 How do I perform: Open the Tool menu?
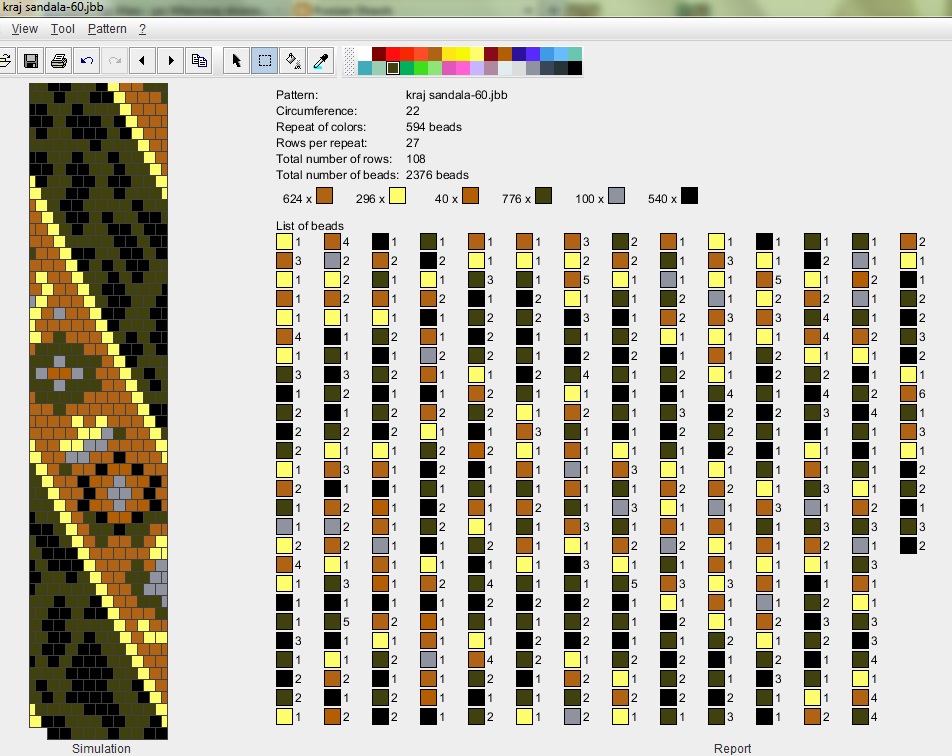[63, 30]
